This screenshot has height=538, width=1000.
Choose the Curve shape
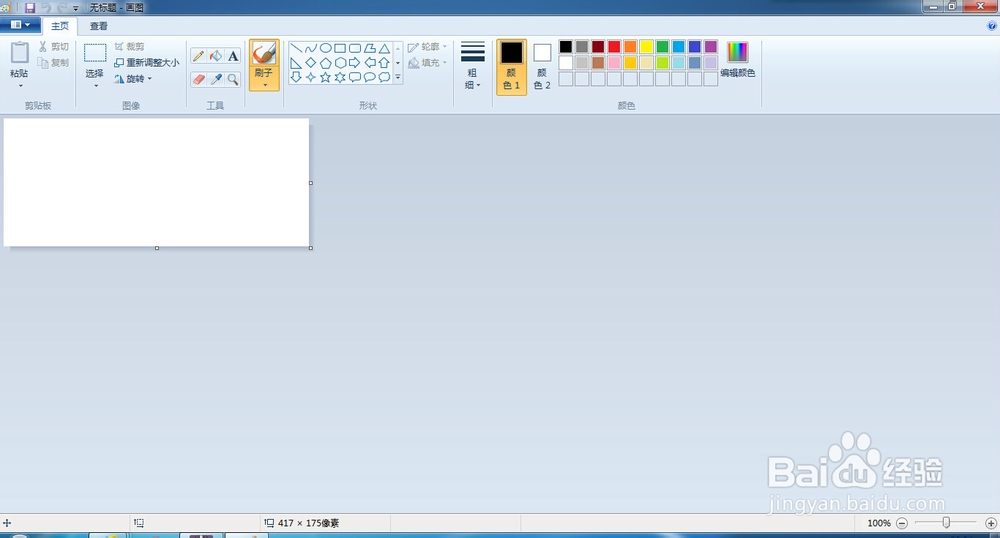(x=311, y=48)
